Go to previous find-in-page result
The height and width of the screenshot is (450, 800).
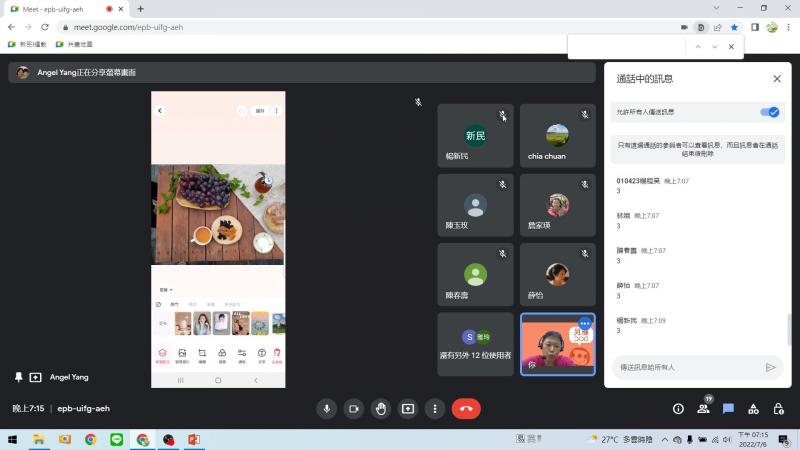tap(698, 46)
